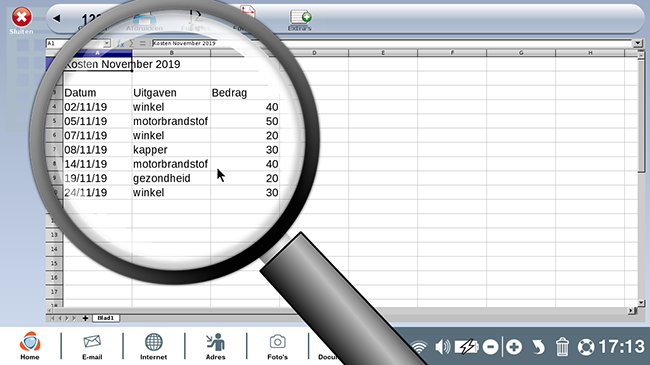Click the Sum sigma icon in formula bar
Screen dimensions: 650x365
tap(131, 43)
